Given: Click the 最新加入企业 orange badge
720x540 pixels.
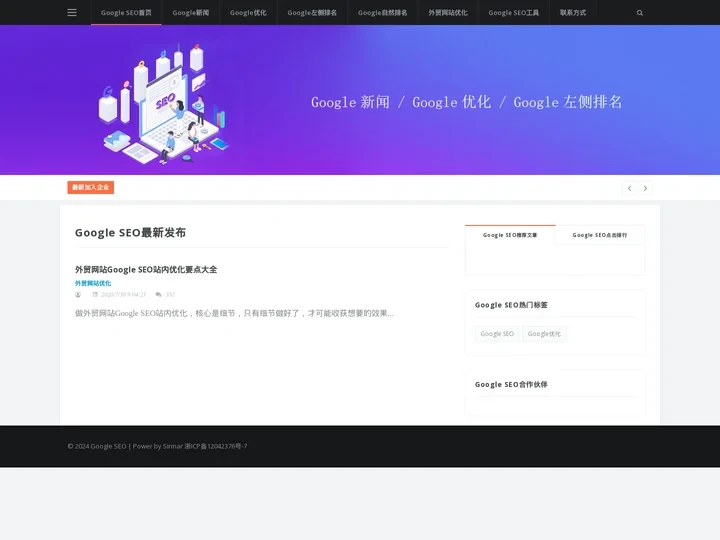Looking at the screenshot, I should coord(90,187).
